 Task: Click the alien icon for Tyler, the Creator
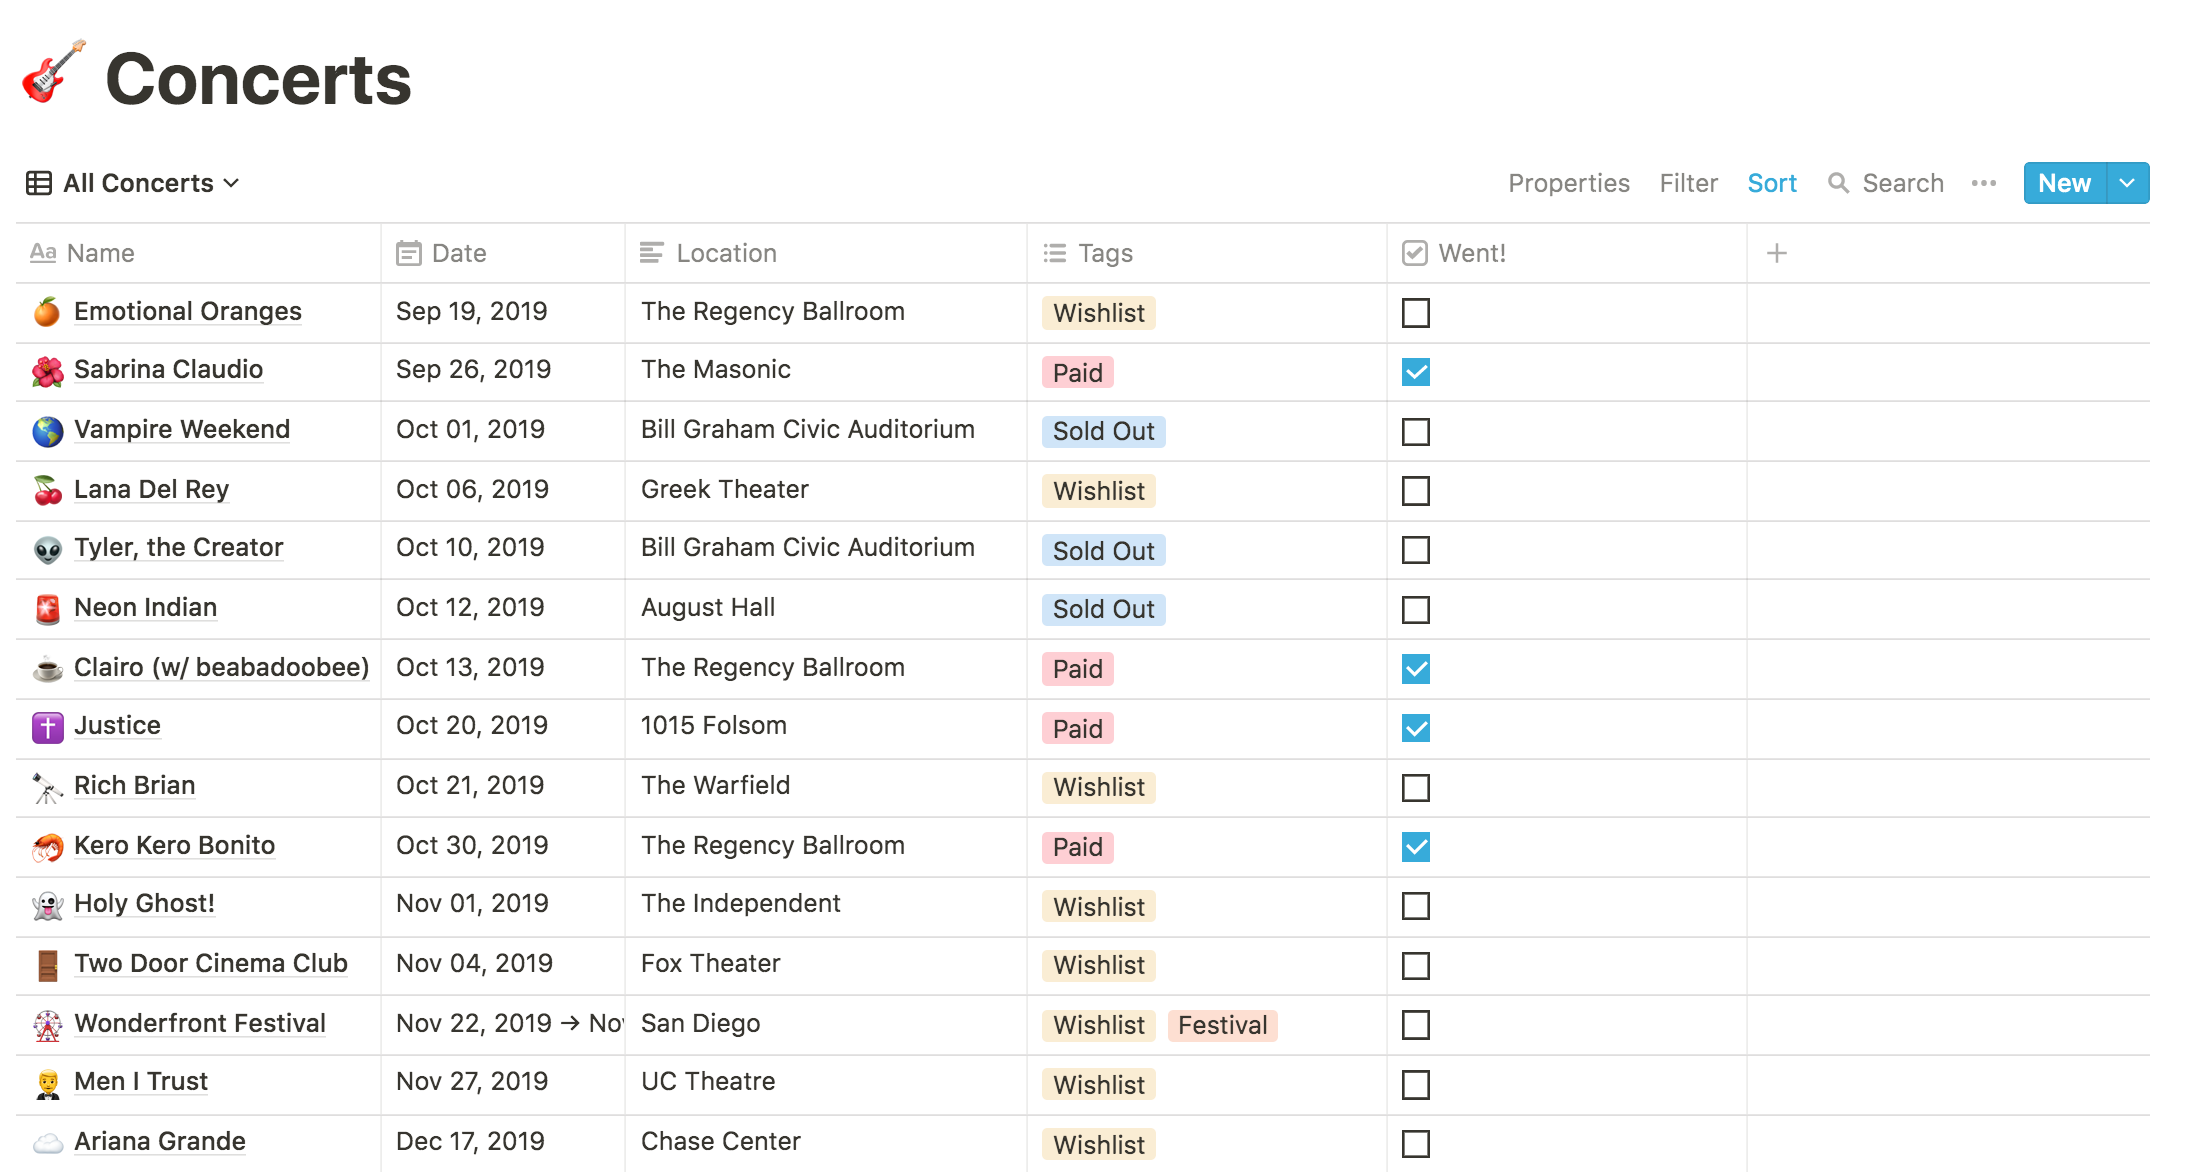pyautogui.click(x=47, y=549)
